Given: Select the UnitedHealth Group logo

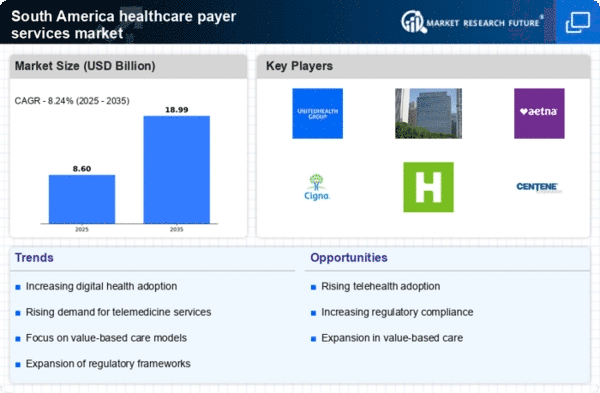Looking at the screenshot, I should click(318, 113).
